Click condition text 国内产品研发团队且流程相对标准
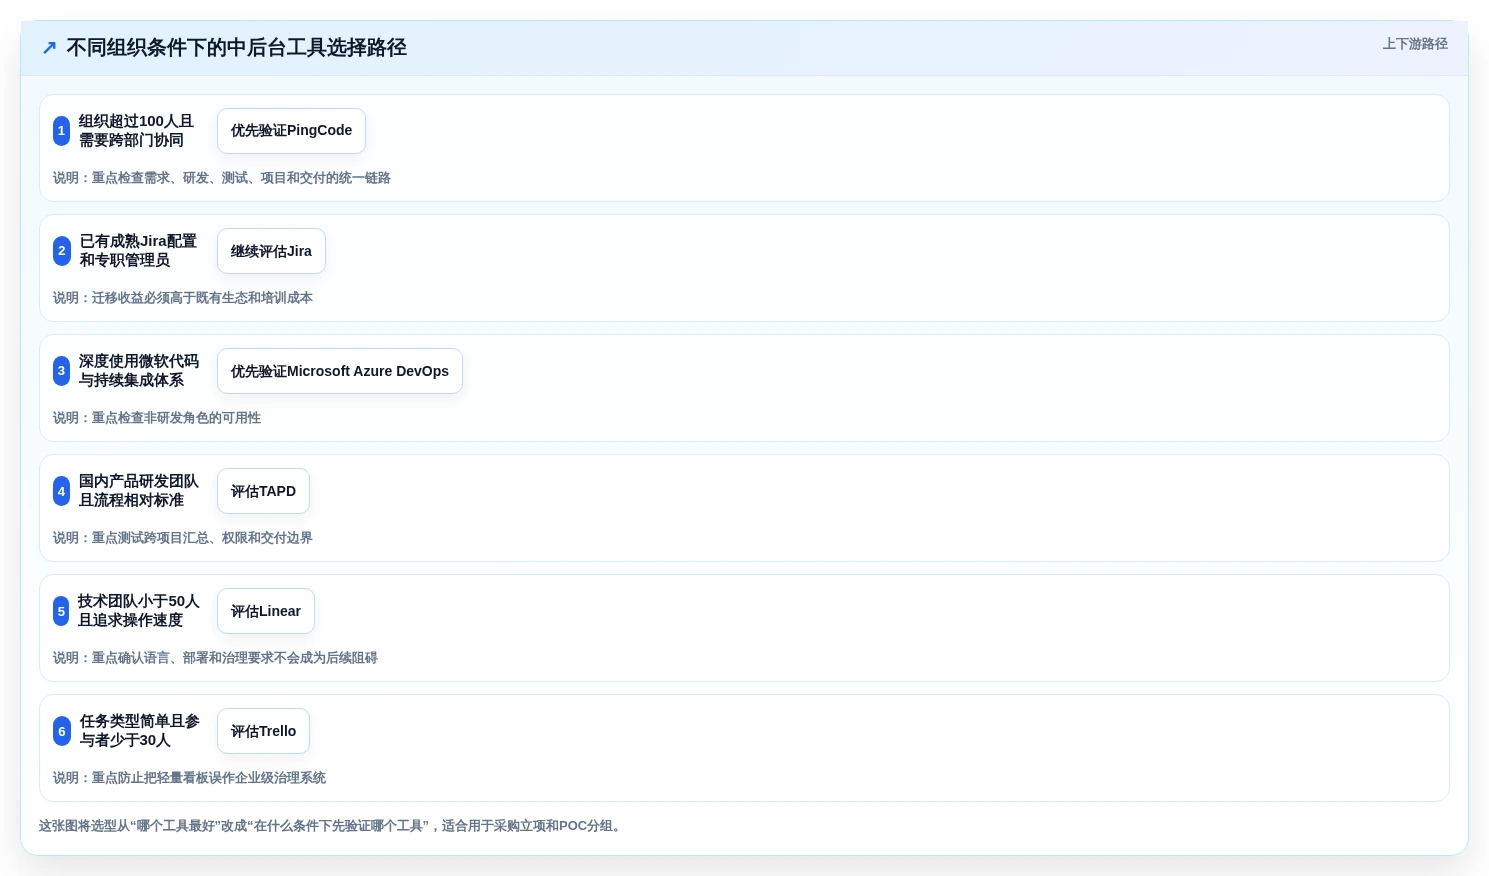Image resolution: width=1489 pixels, height=876 pixels. coord(139,491)
